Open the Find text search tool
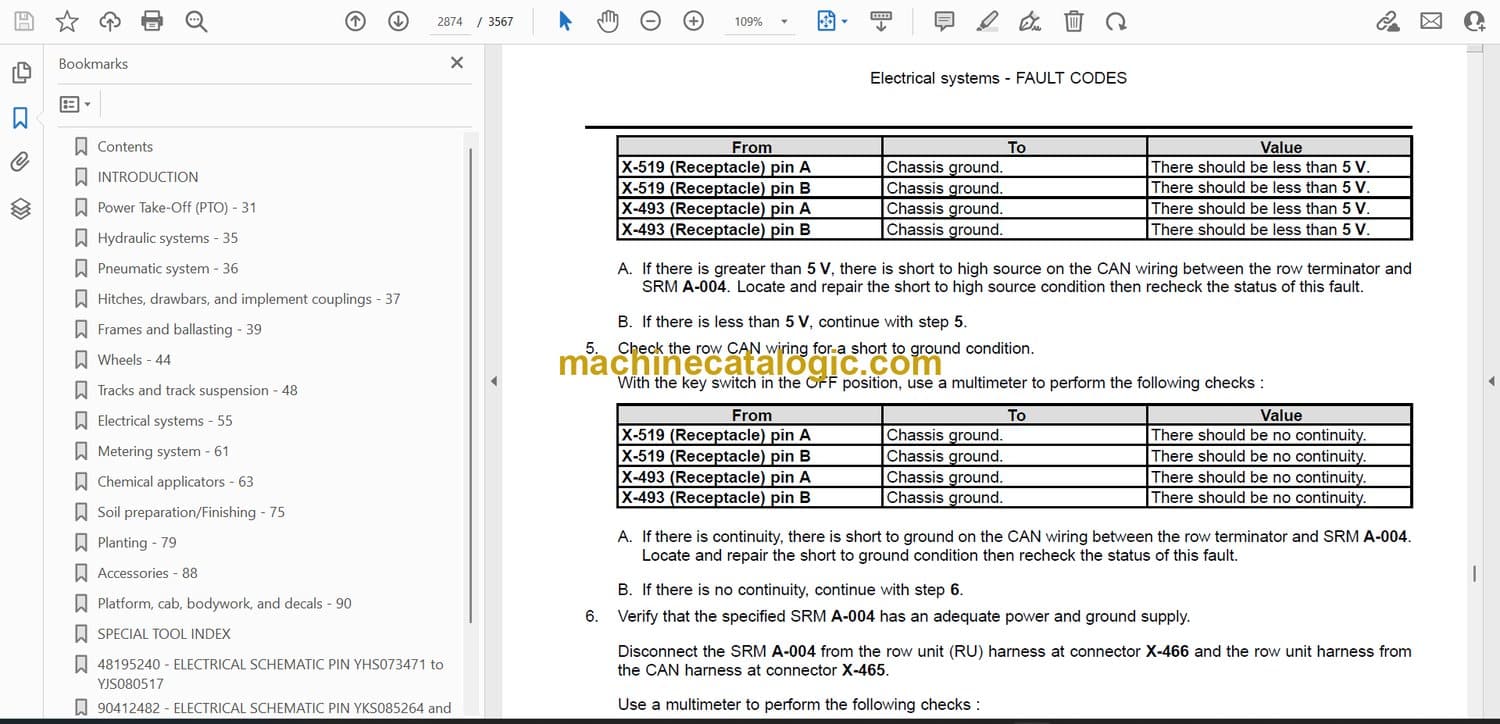Screen dimensions: 1500x724 (196, 21)
